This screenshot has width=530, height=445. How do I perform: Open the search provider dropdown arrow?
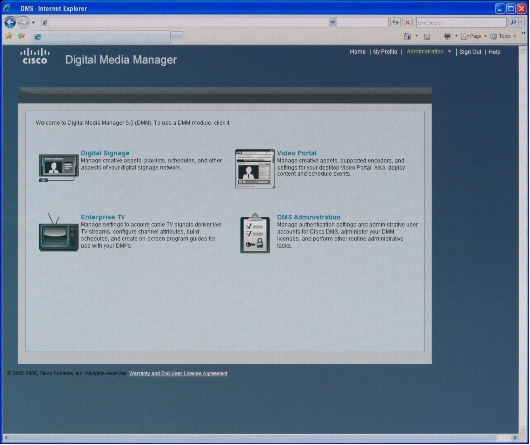[522, 23]
